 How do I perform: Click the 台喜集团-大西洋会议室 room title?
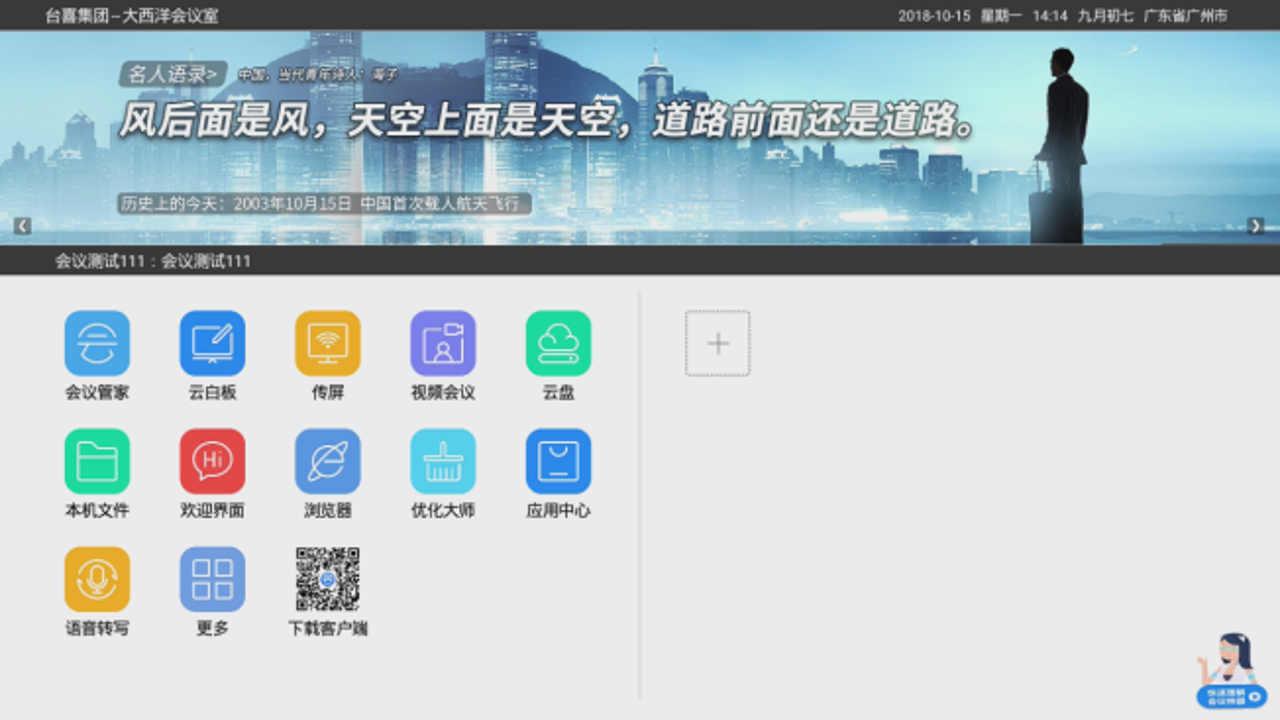[132, 15]
